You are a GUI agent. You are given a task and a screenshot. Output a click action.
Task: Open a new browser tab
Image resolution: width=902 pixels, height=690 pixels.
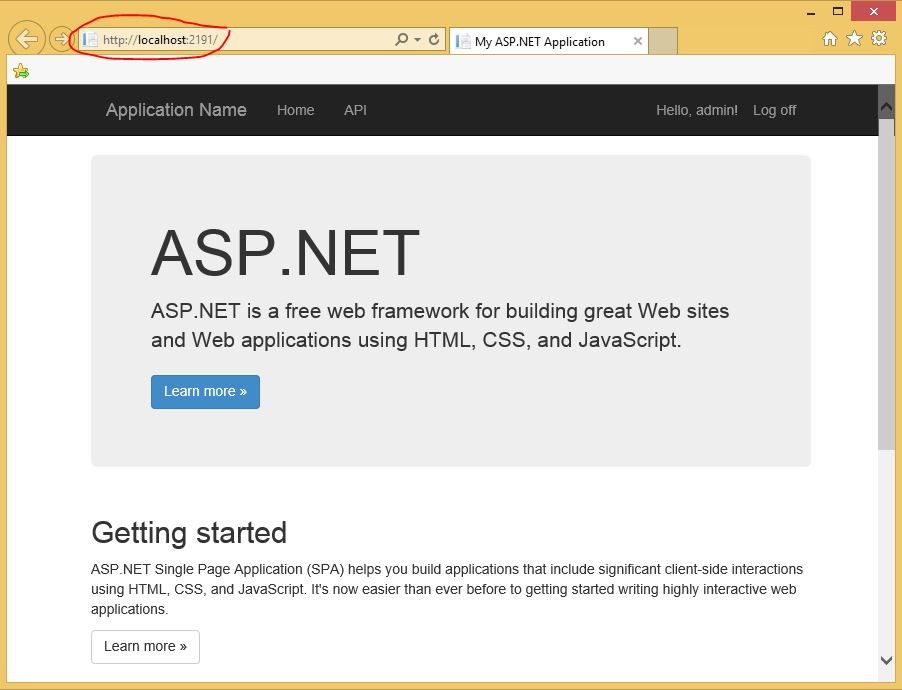(662, 41)
